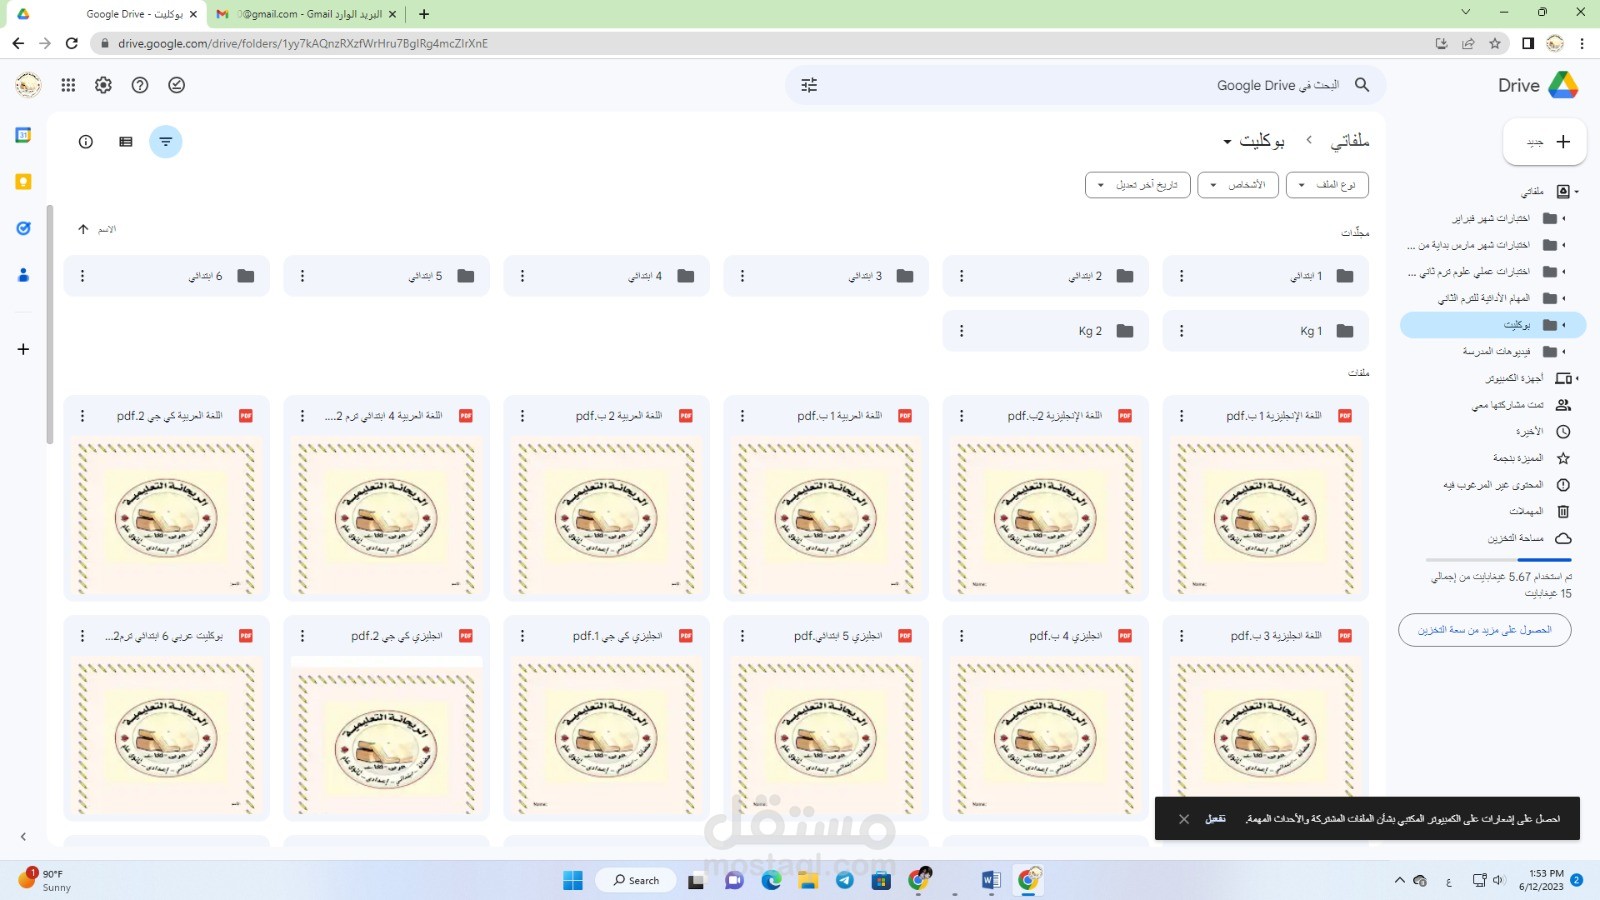
Task: Open the Google account avatar menu
Action: (x=28, y=85)
